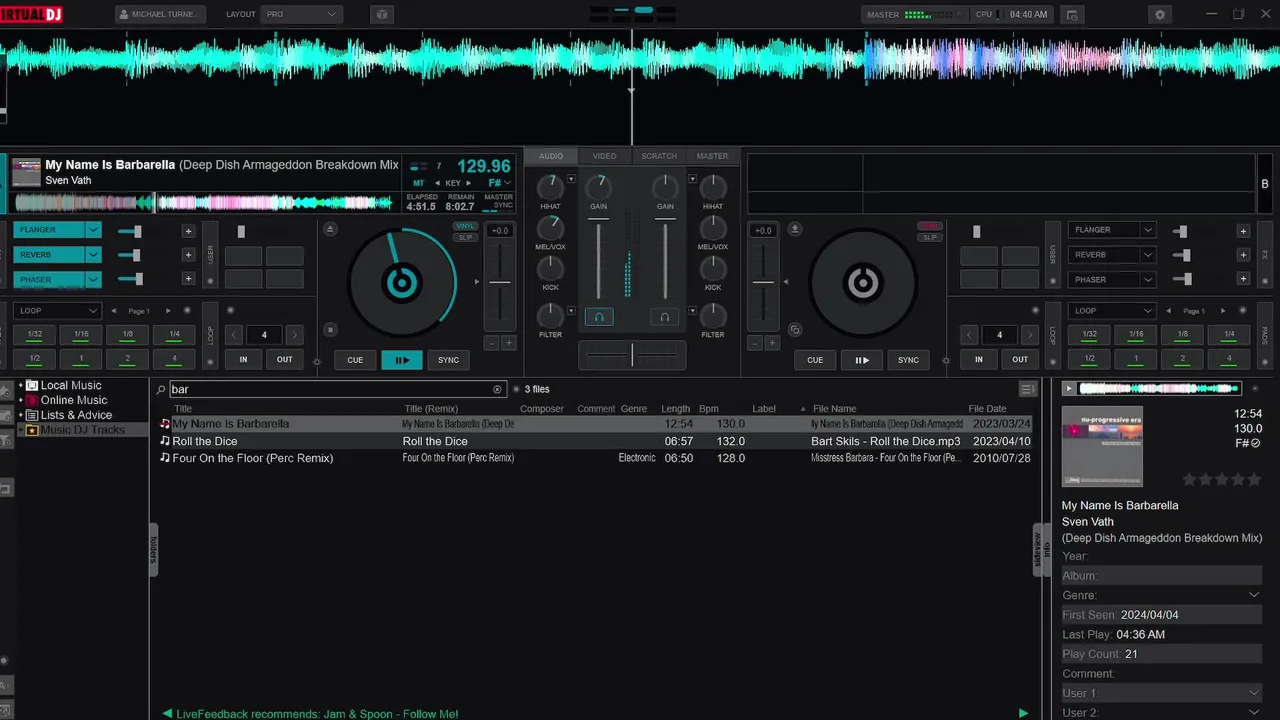The image size is (1280, 720).
Task: Shift left deck key down
Action: pos(437,184)
